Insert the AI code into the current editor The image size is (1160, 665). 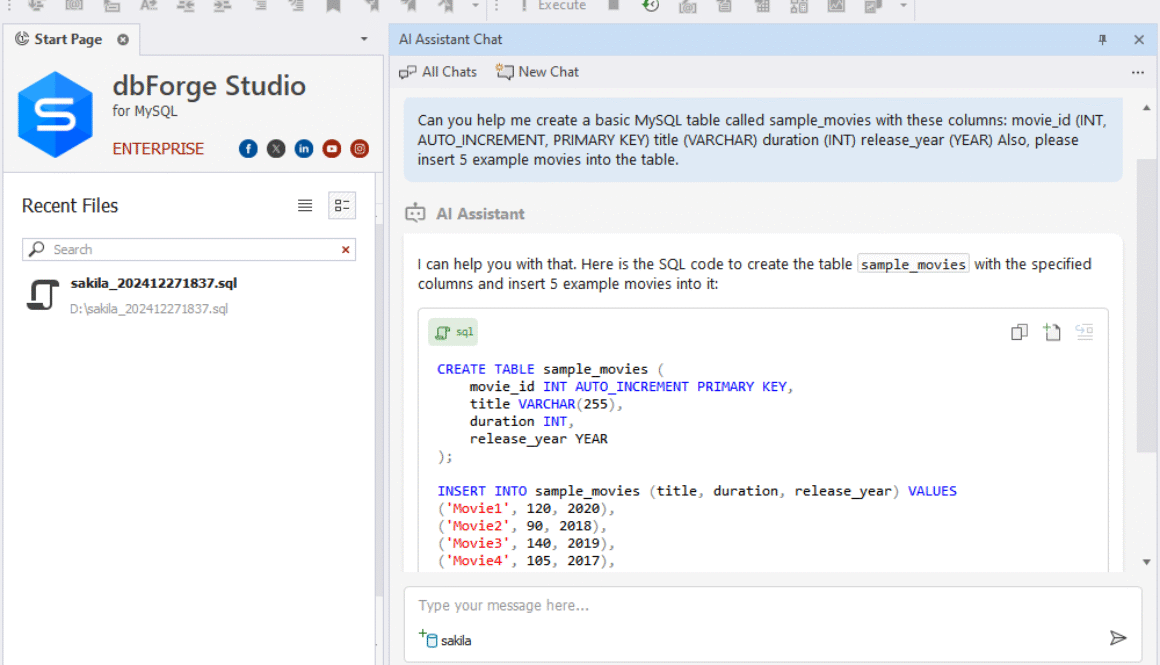pos(1085,332)
